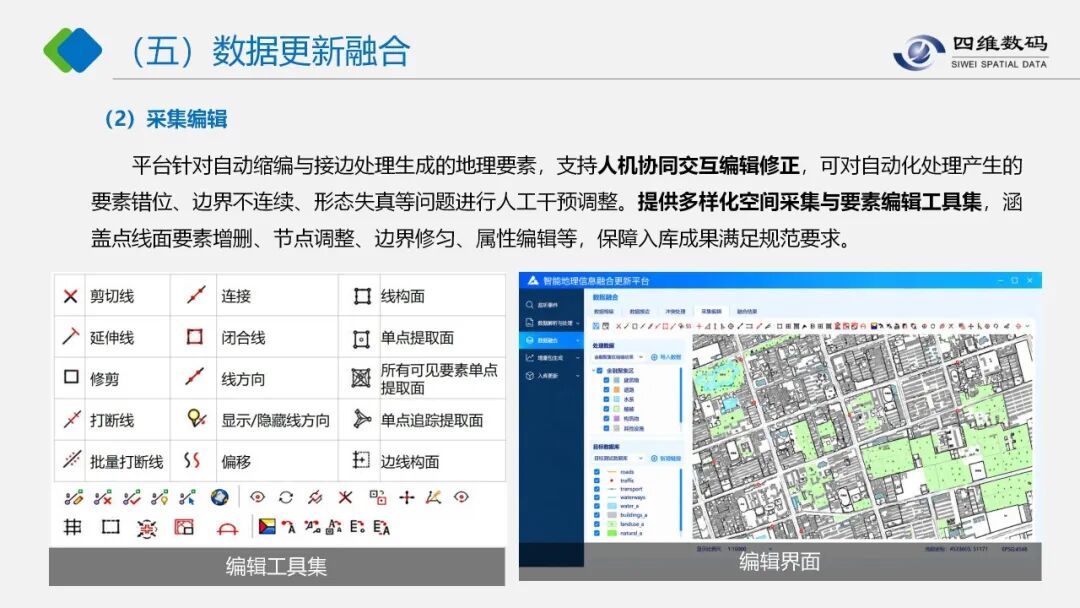1080x608 pixels.
Task: Open the first tab before 数据接边
Action: tap(603, 311)
